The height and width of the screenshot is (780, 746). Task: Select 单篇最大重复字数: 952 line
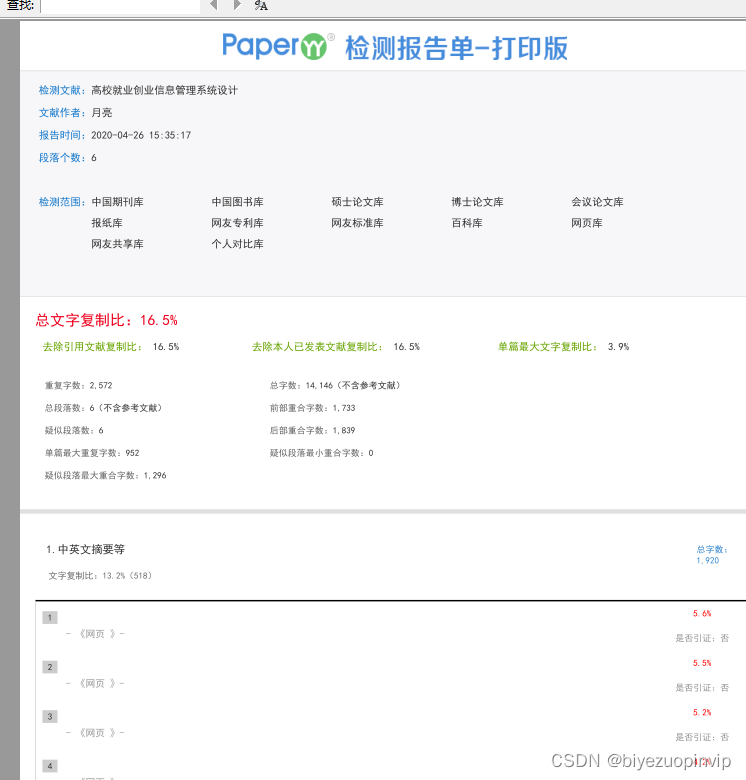(x=92, y=453)
